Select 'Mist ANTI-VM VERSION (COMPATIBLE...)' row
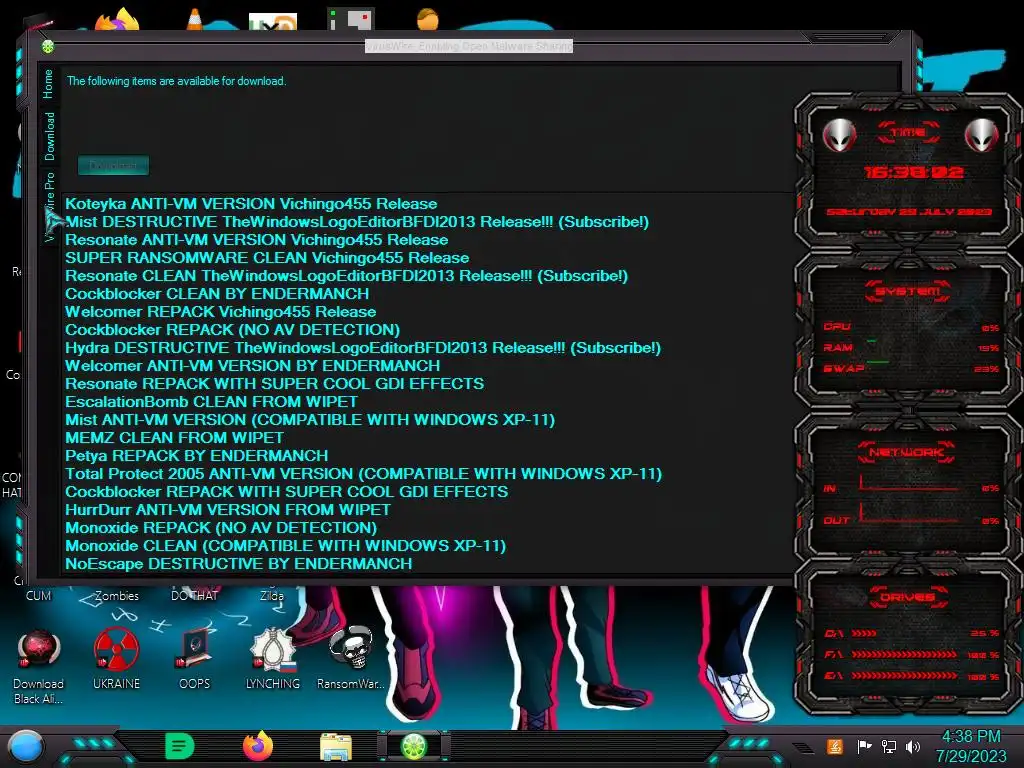This screenshot has width=1024, height=768. [x=310, y=419]
